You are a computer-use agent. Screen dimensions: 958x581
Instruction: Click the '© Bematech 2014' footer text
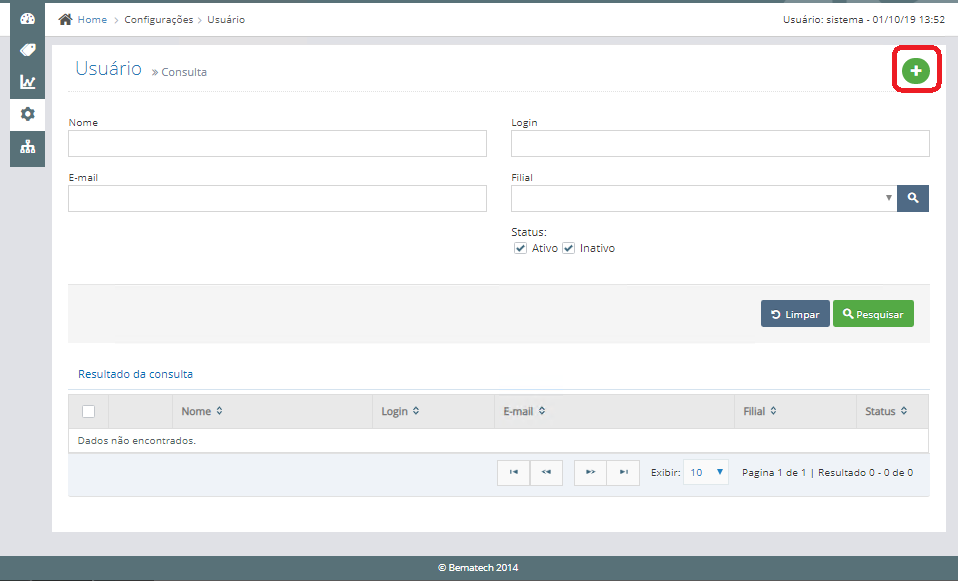coord(478,568)
